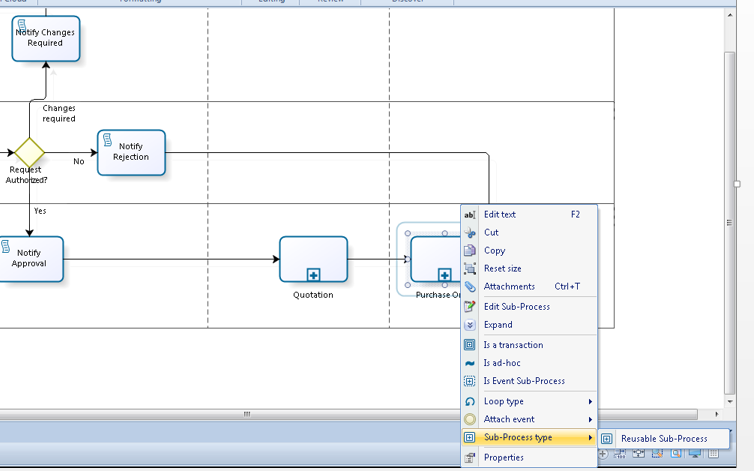Image resolution: width=754 pixels, height=471 pixels.
Task: Expand the Attach event submenu arrow
Action: click(590, 420)
